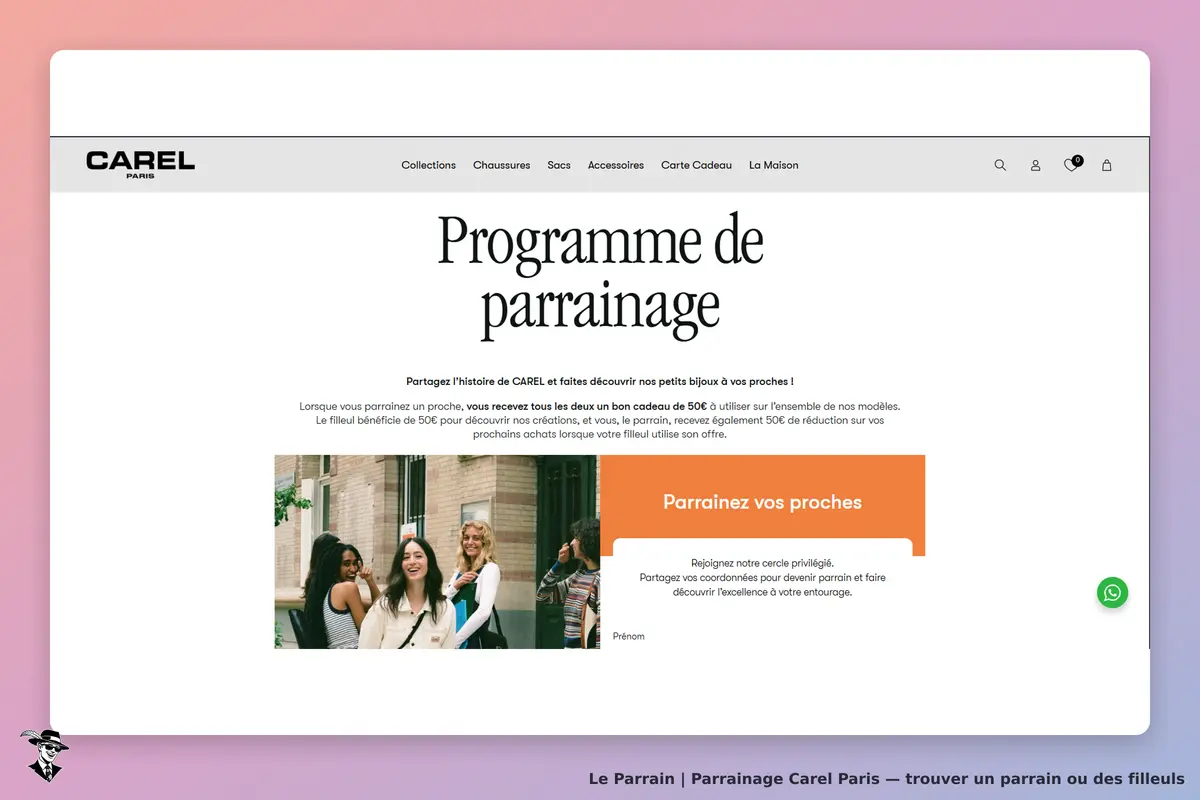Open the Collections menu

coord(428,165)
